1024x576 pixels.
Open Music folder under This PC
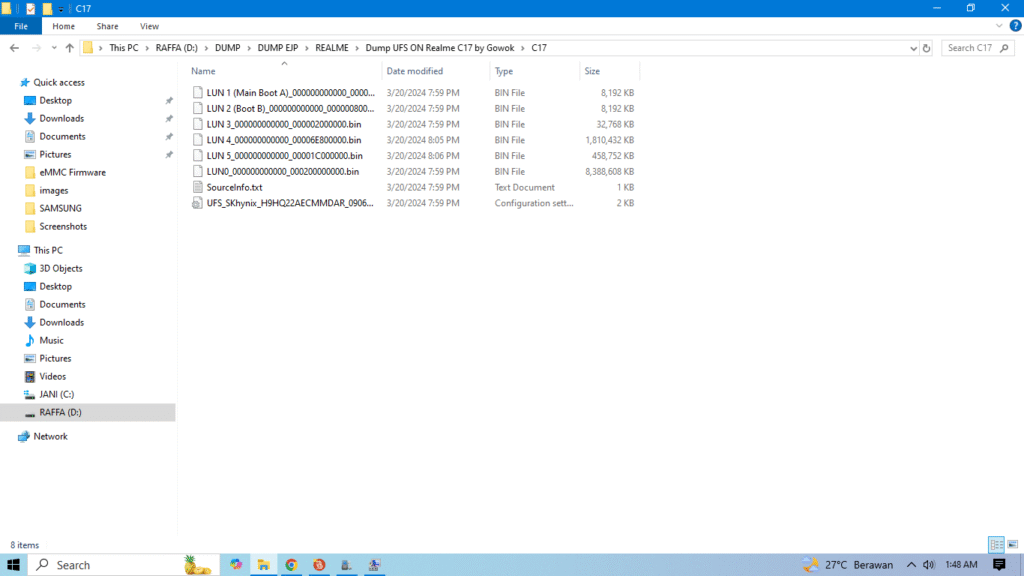pos(51,340)
